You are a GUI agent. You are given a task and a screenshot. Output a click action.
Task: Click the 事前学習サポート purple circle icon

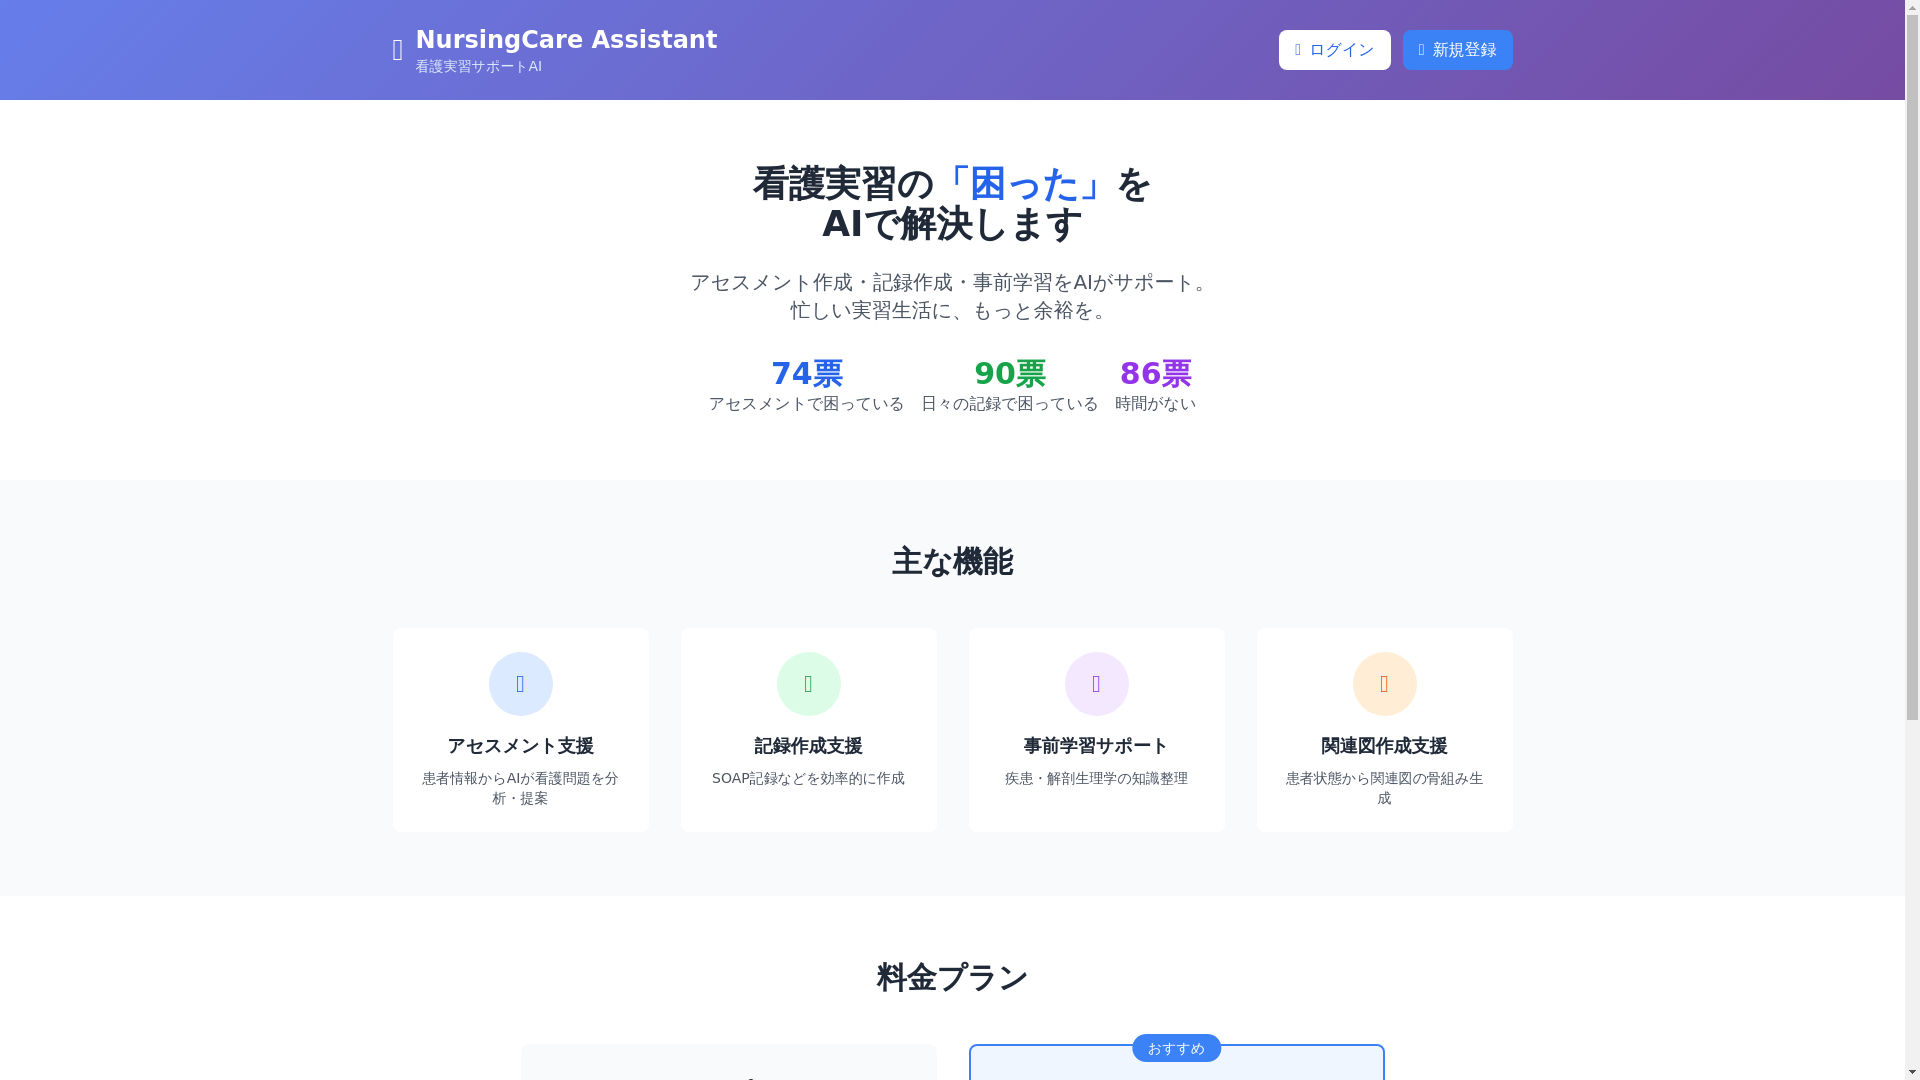coord(1096,684)
